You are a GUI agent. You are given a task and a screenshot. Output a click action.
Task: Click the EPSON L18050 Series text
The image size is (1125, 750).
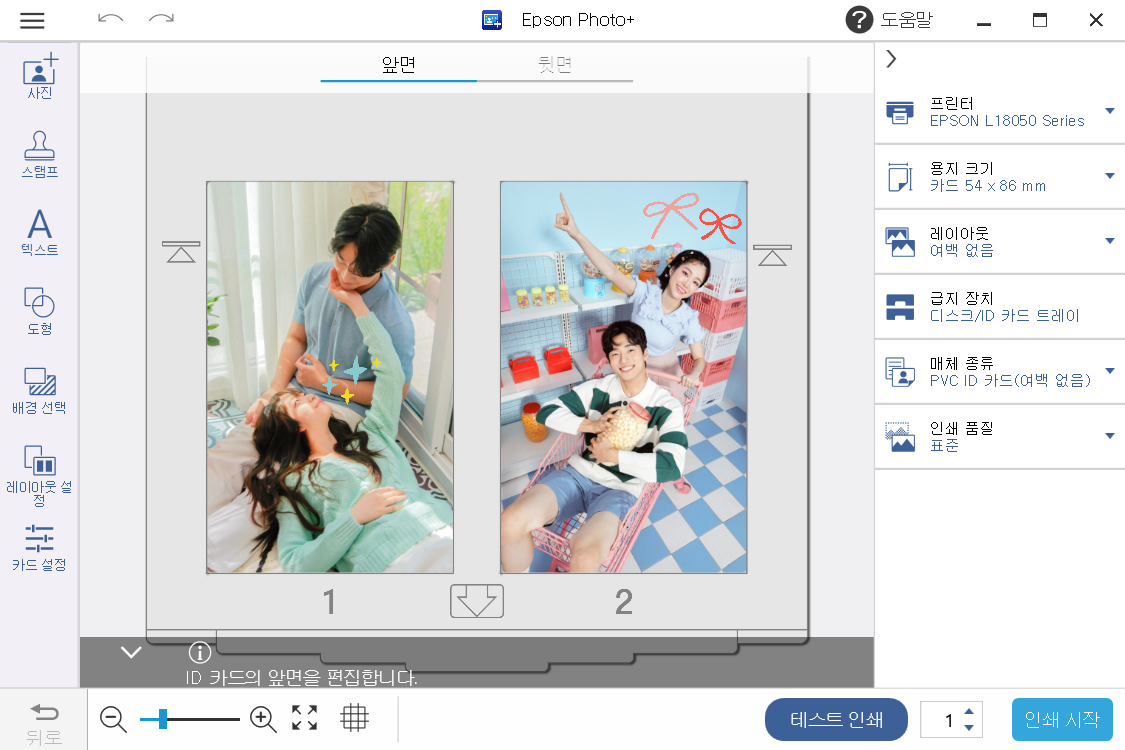[1007, 121]
